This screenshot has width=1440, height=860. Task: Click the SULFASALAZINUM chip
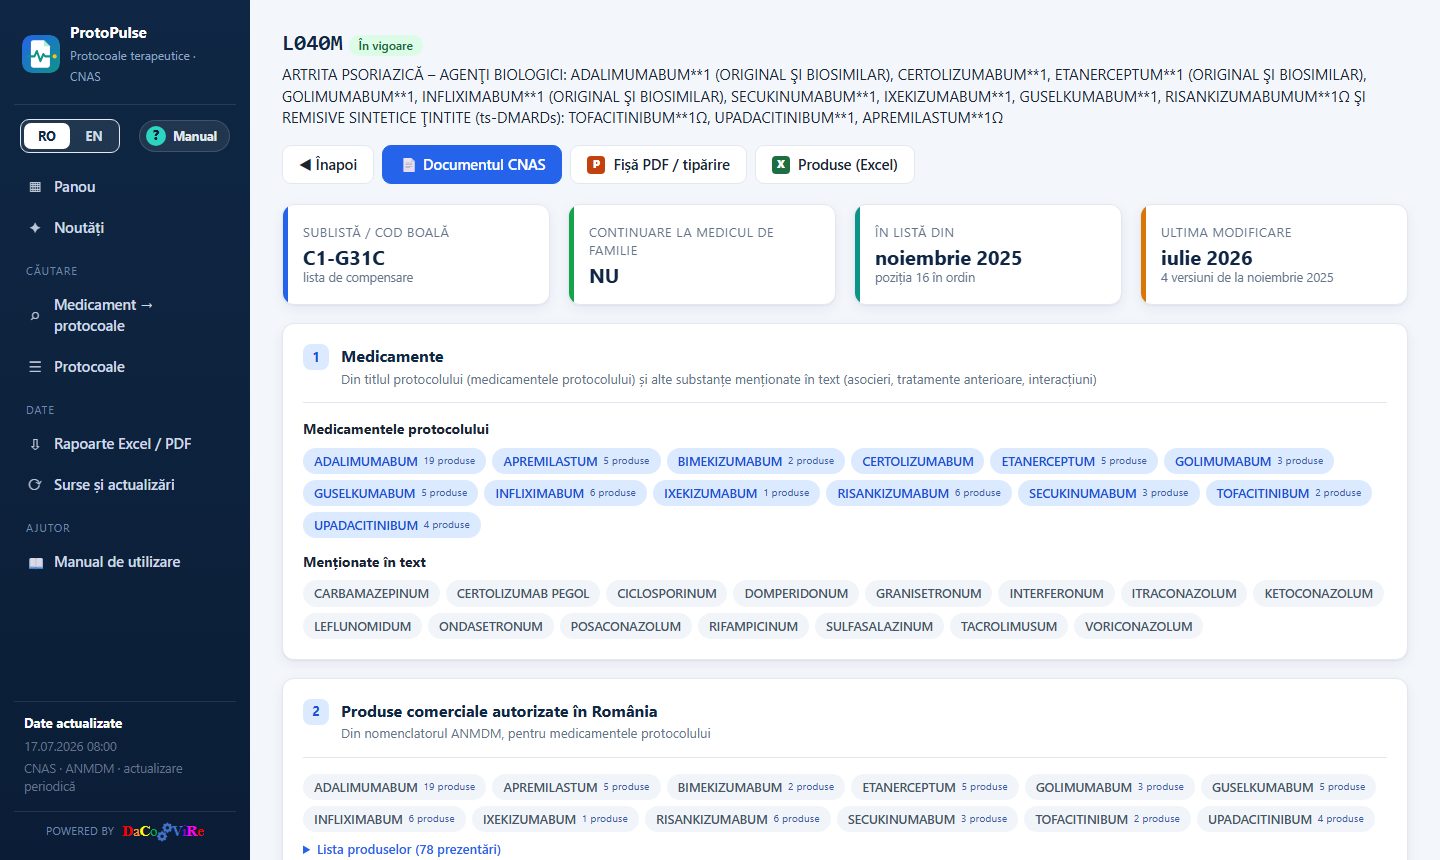click(x=879, y=627)
